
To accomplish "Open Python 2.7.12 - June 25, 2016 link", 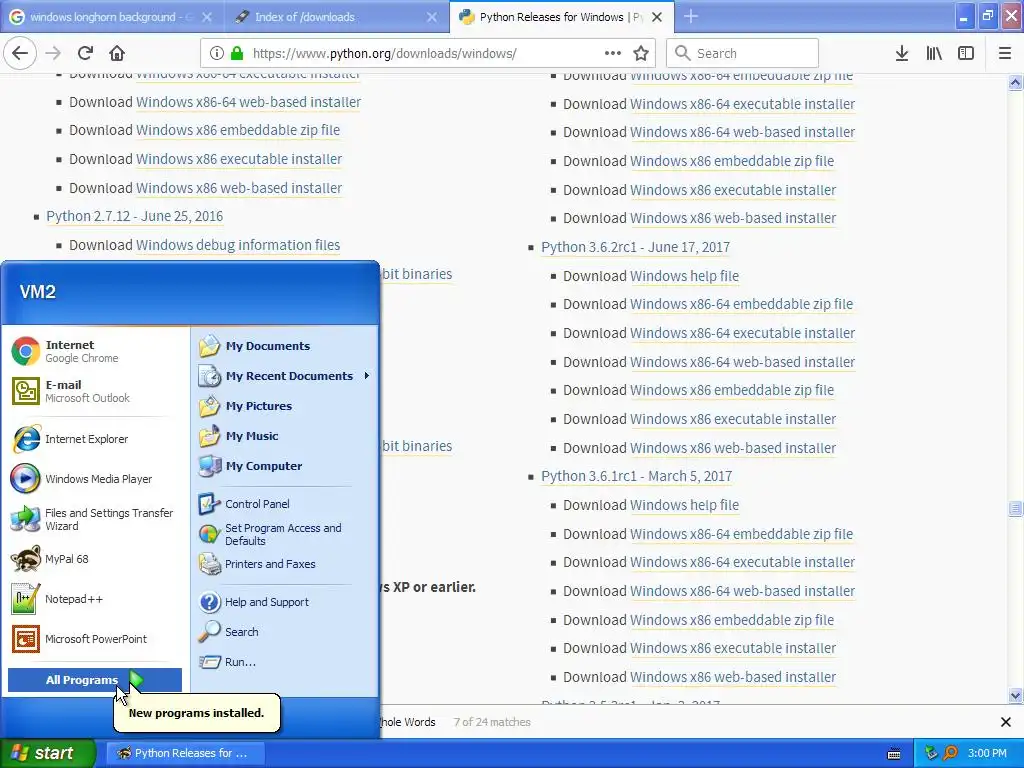I will click(135, 216).
